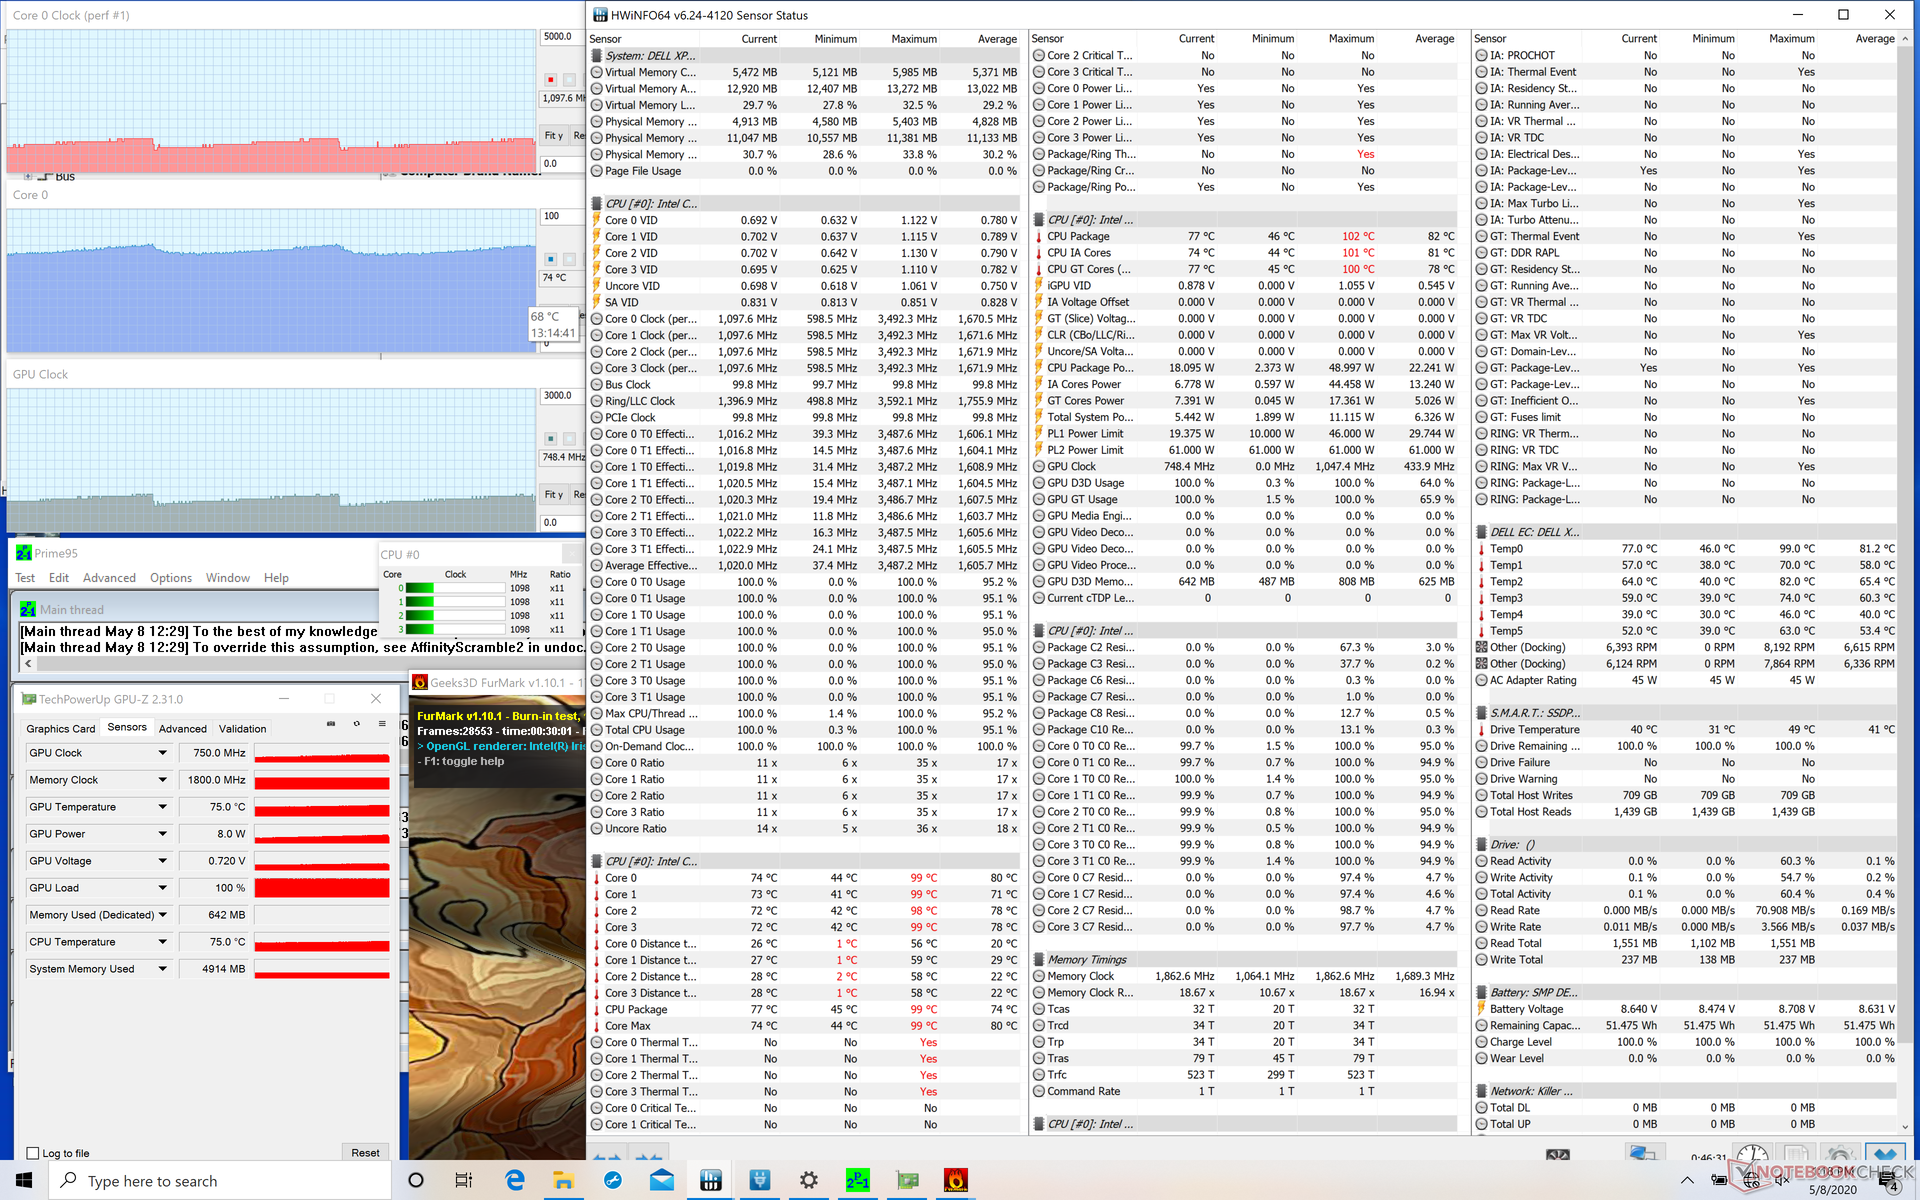
Task: Toggle the red pause button on Core 0 Clock graph
Action: pos(550,79)
